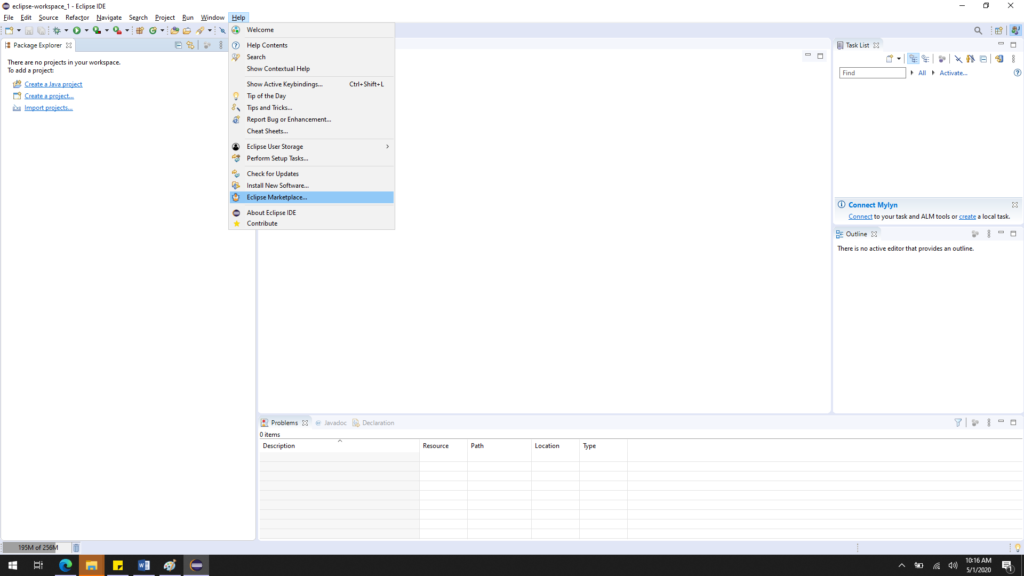Open dropdown arrow next to Run icon
Viewport: 1024px width, 576px height.
coord(86,31)
